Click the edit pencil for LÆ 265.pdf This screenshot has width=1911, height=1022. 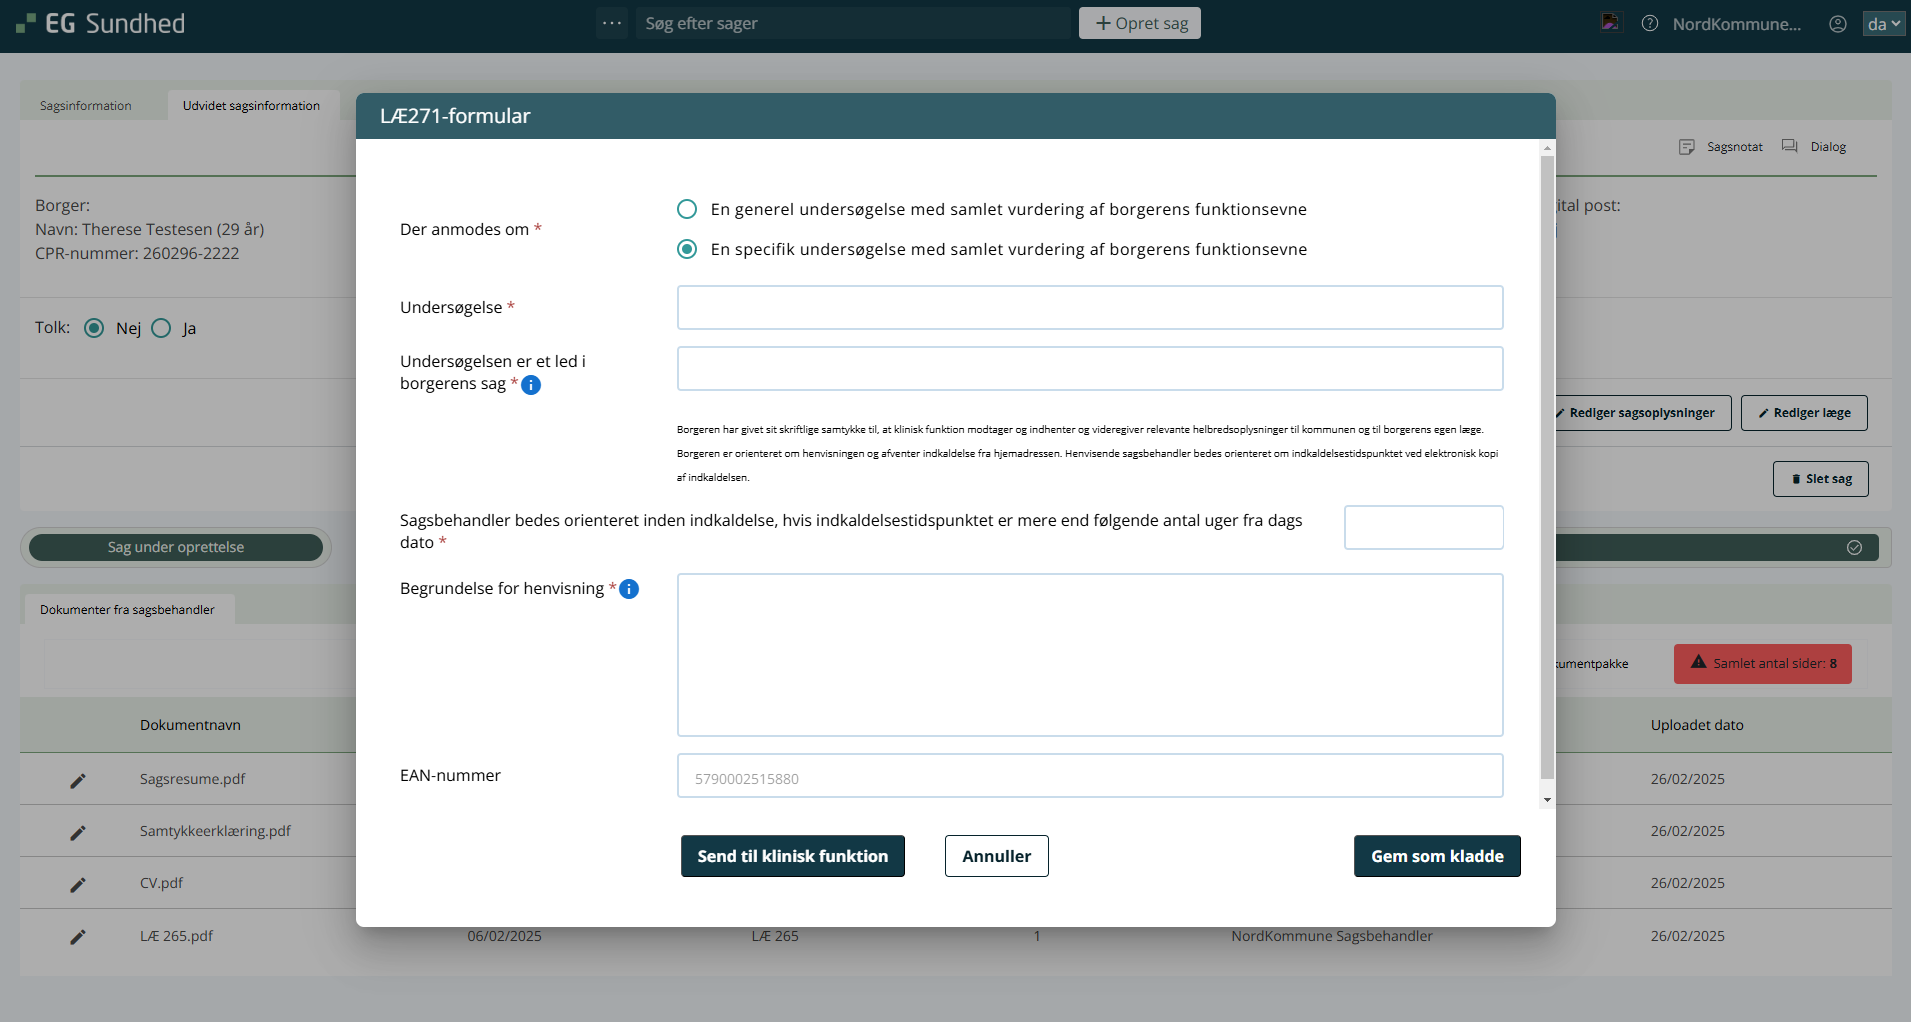coord(78,937)
